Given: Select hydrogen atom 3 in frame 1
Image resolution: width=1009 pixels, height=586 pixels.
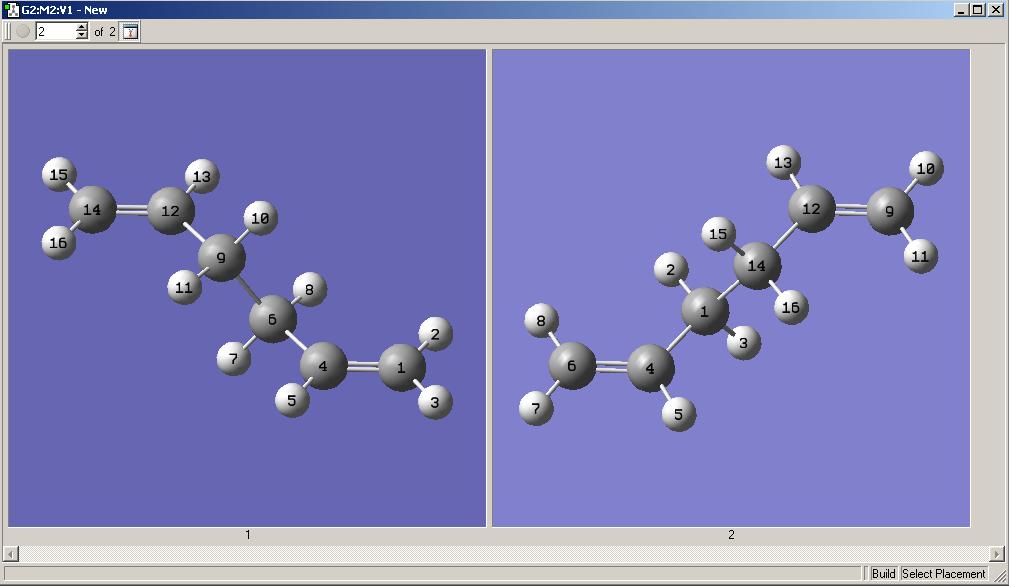Looking at the screenshot, I should point(435,402).
